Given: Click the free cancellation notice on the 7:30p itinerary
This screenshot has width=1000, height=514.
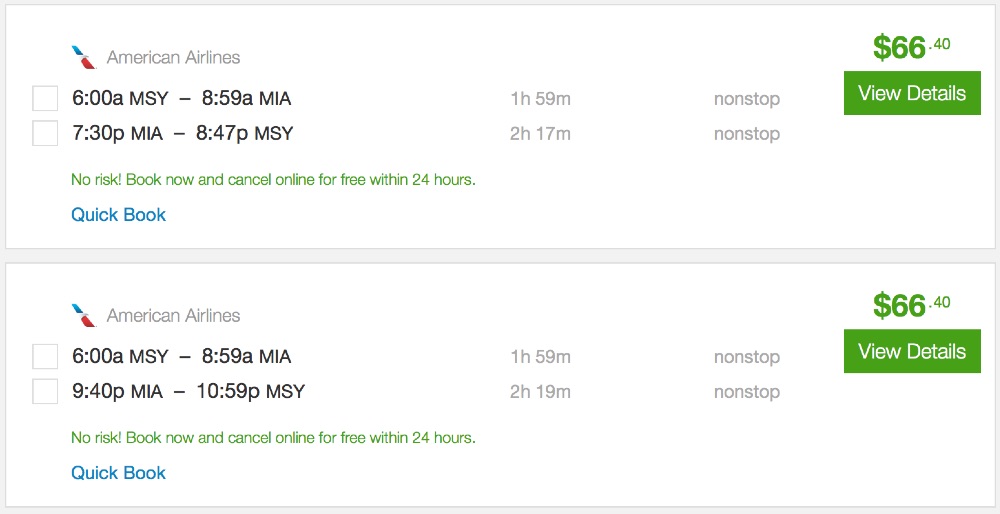Looking at the screenshot, I should point(273,180).
